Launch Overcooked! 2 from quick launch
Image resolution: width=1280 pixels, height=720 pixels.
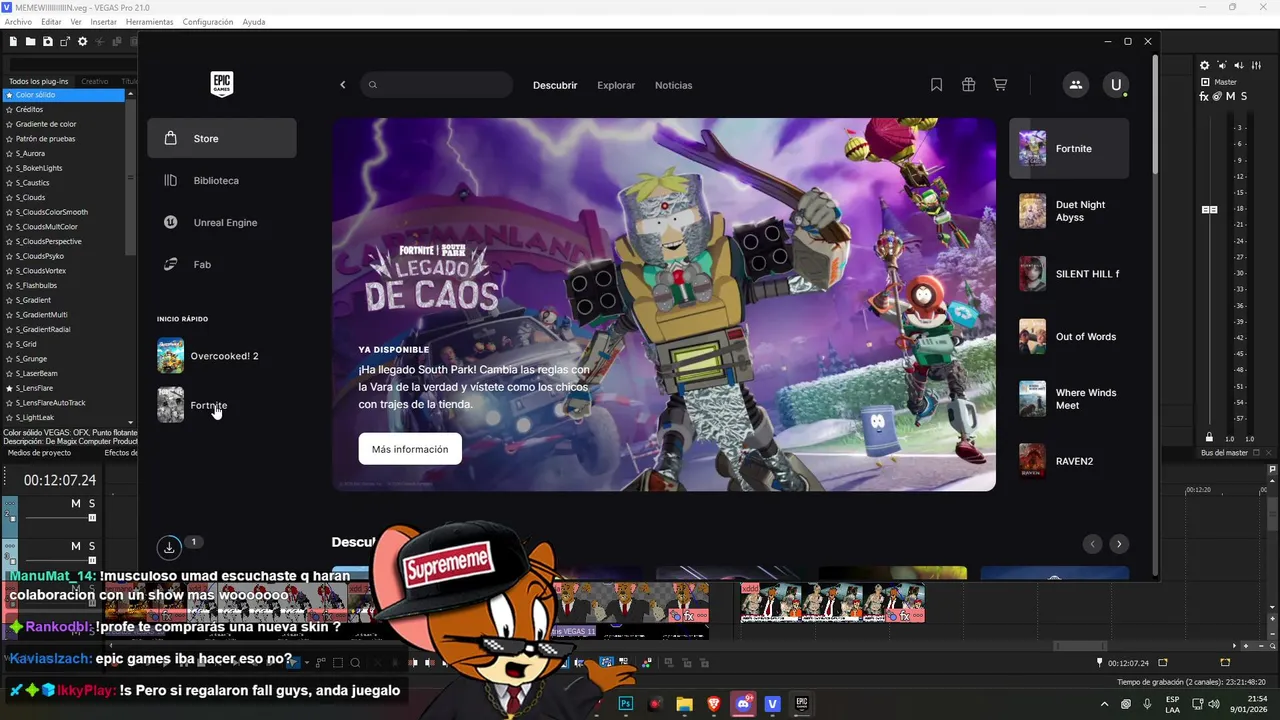point(222,356)
